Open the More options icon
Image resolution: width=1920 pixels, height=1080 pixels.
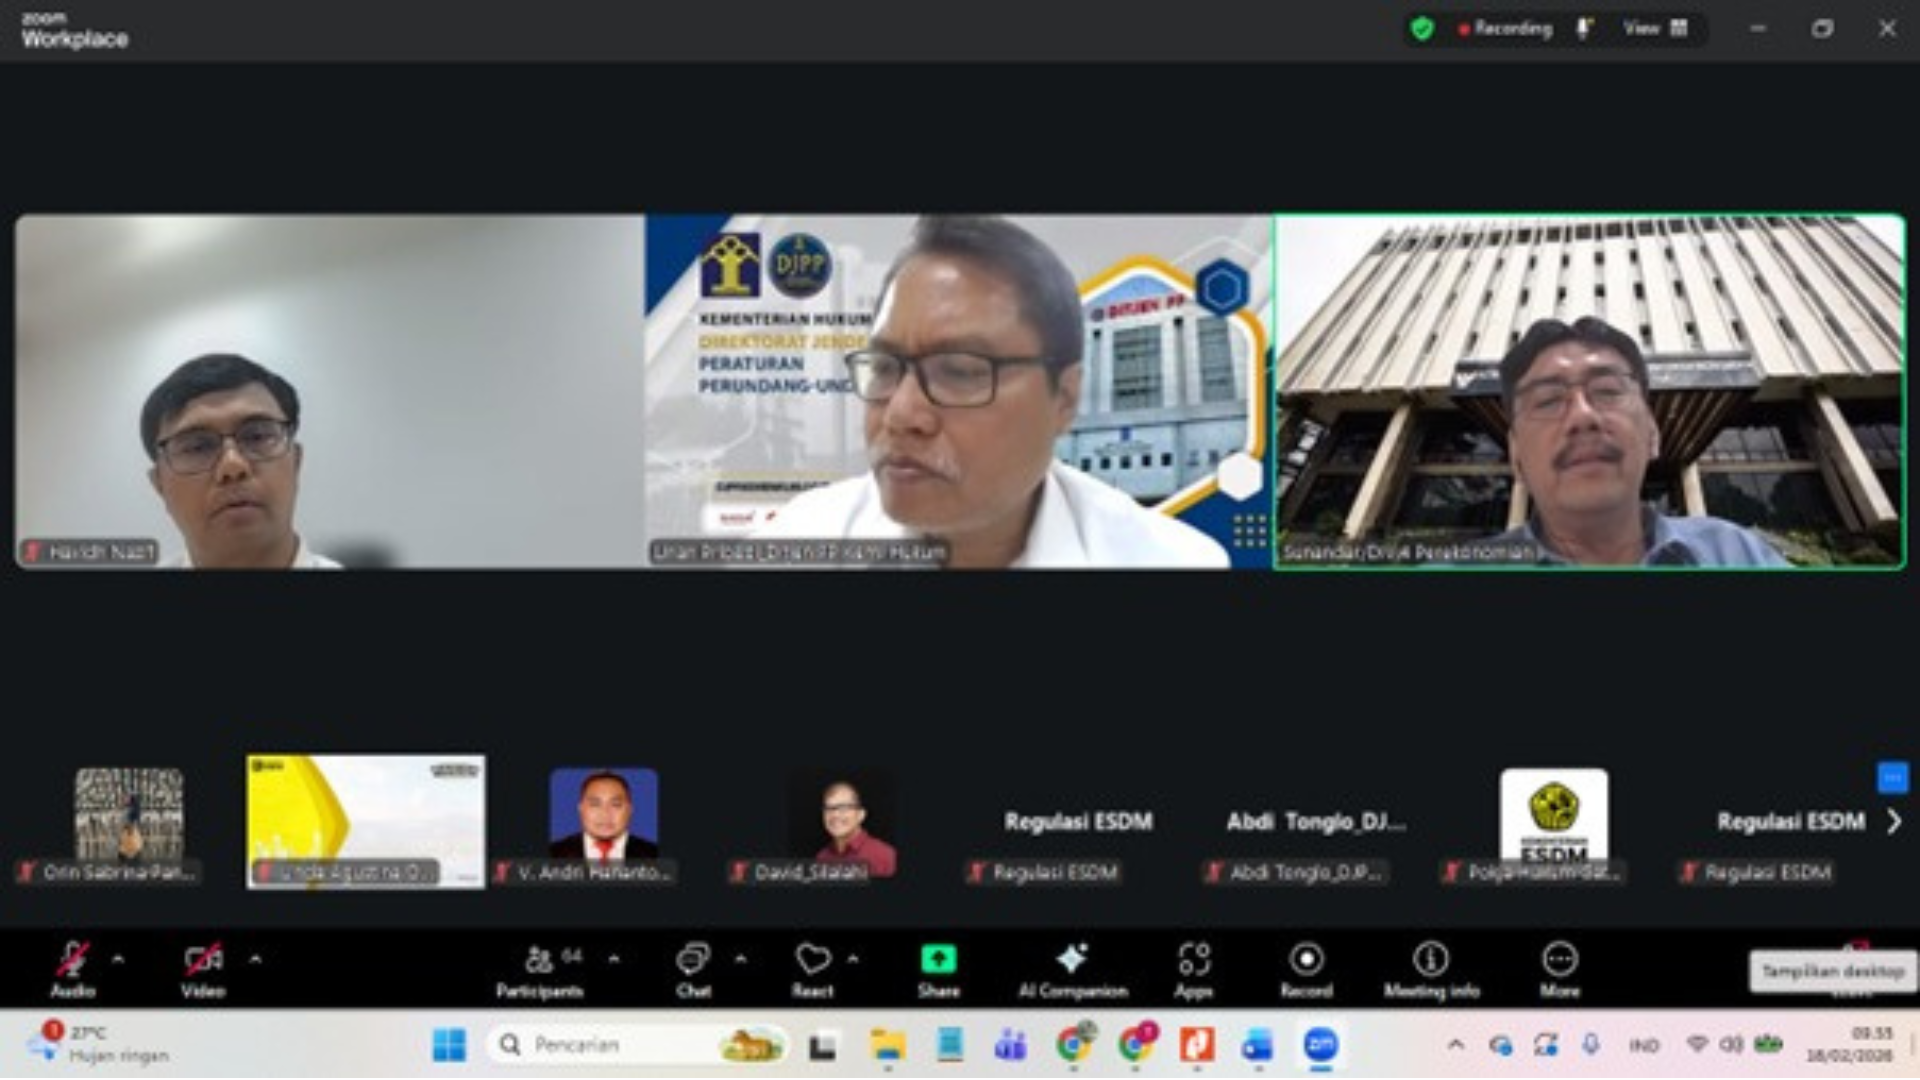[x=1559, y=959]
